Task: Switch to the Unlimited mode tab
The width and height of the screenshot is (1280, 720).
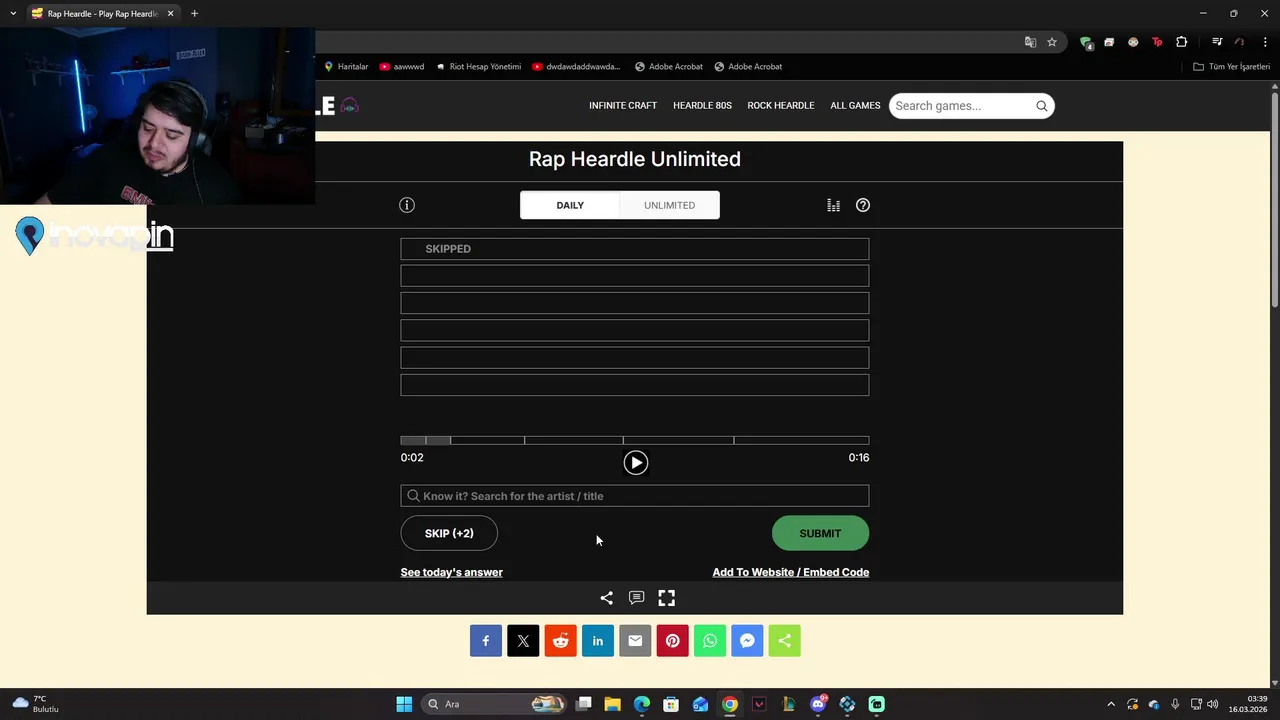Action: tap(669, 205)
